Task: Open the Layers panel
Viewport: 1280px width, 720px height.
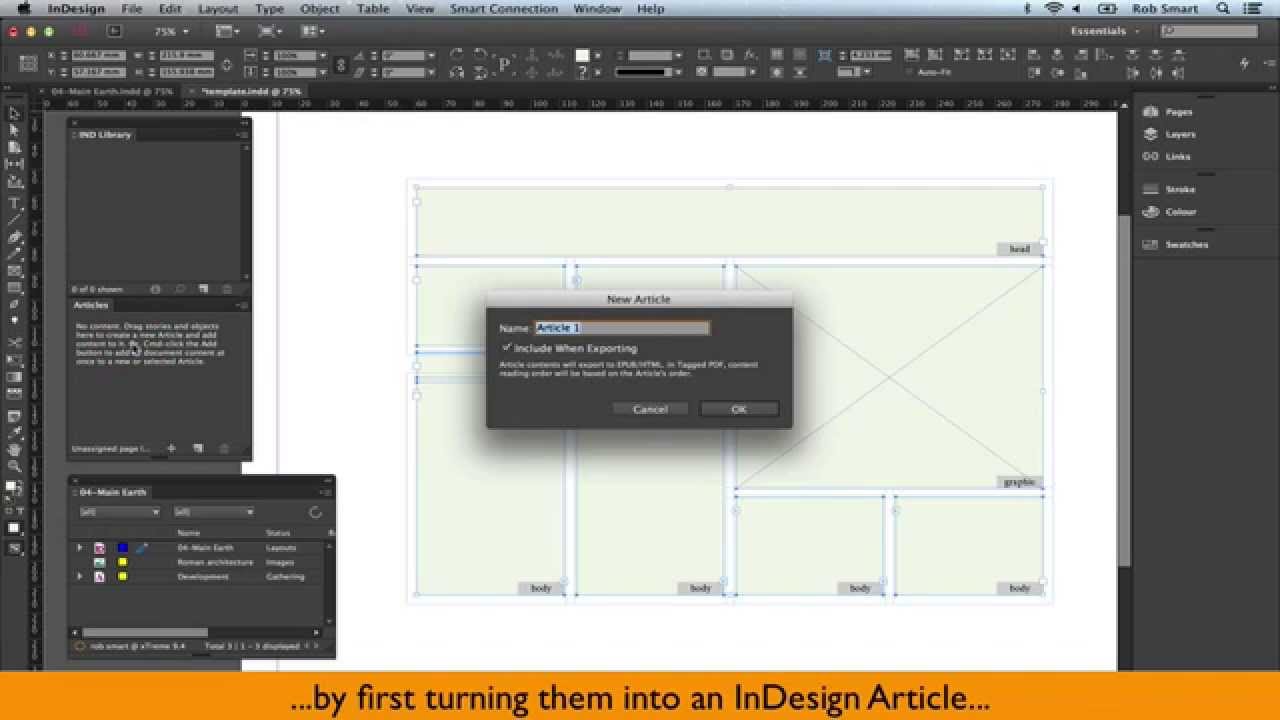Action: (x=1180, y=134)
